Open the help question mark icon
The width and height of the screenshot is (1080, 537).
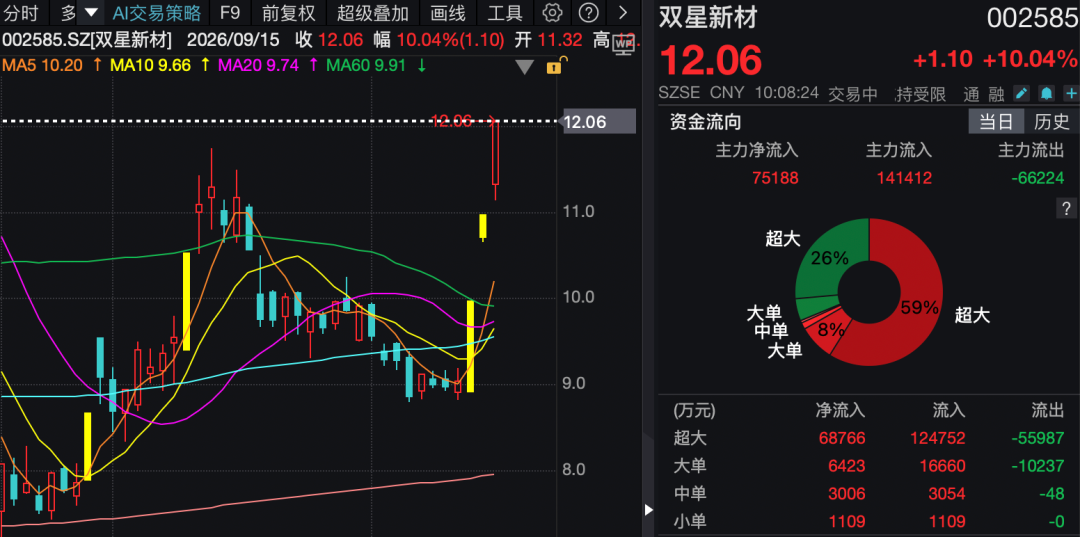[588, 13]
